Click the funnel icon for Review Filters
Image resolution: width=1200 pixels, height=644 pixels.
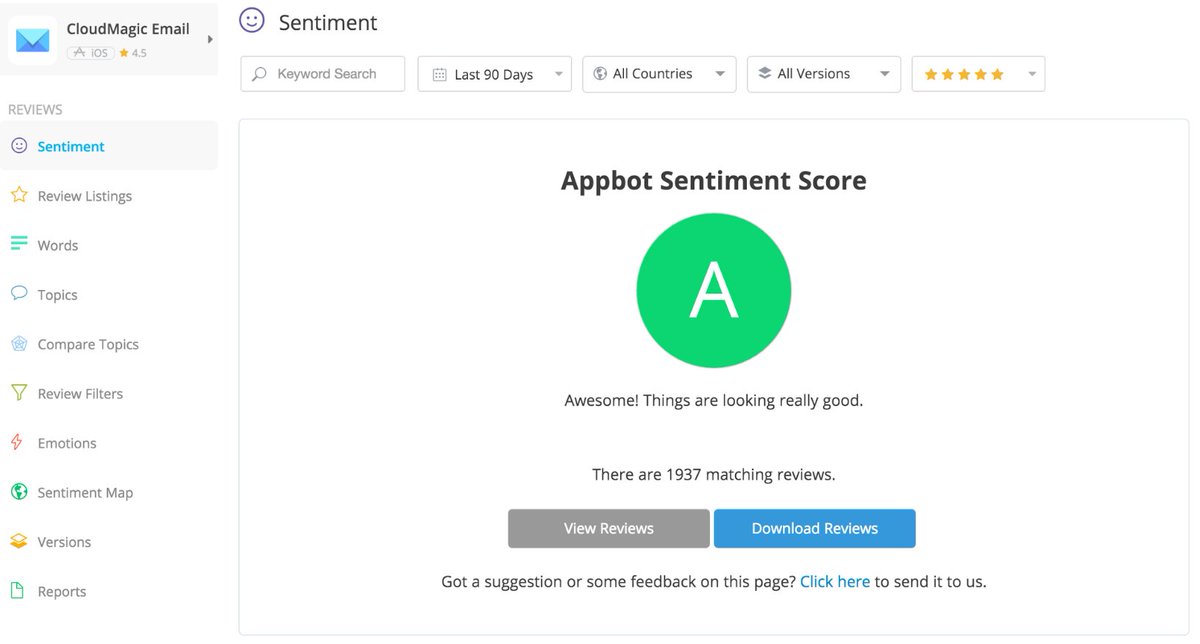pyautogui.click(x=18, y=393)
